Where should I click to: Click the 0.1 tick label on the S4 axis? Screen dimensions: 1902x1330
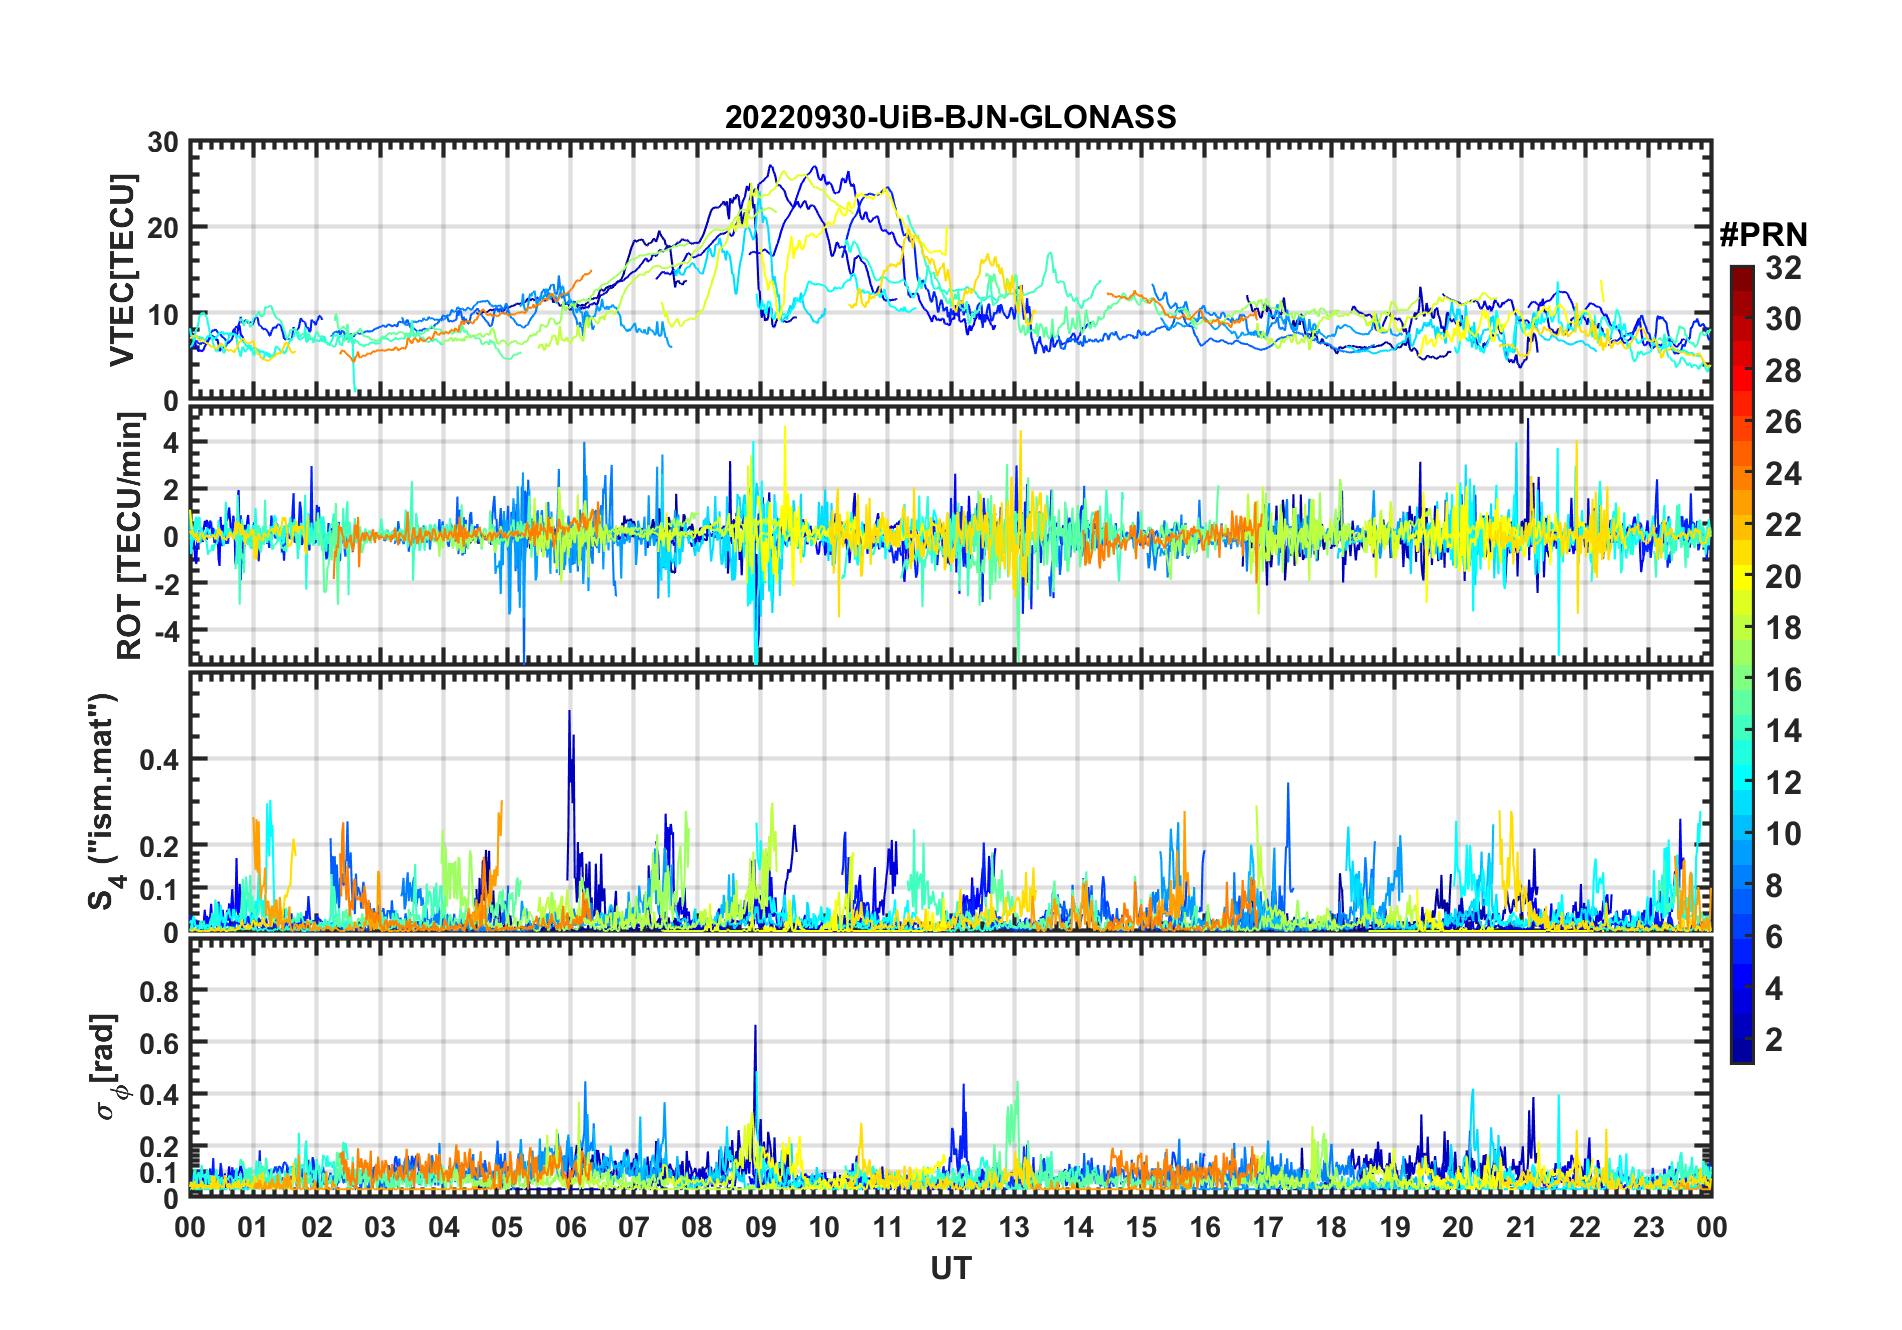[160, 889]
